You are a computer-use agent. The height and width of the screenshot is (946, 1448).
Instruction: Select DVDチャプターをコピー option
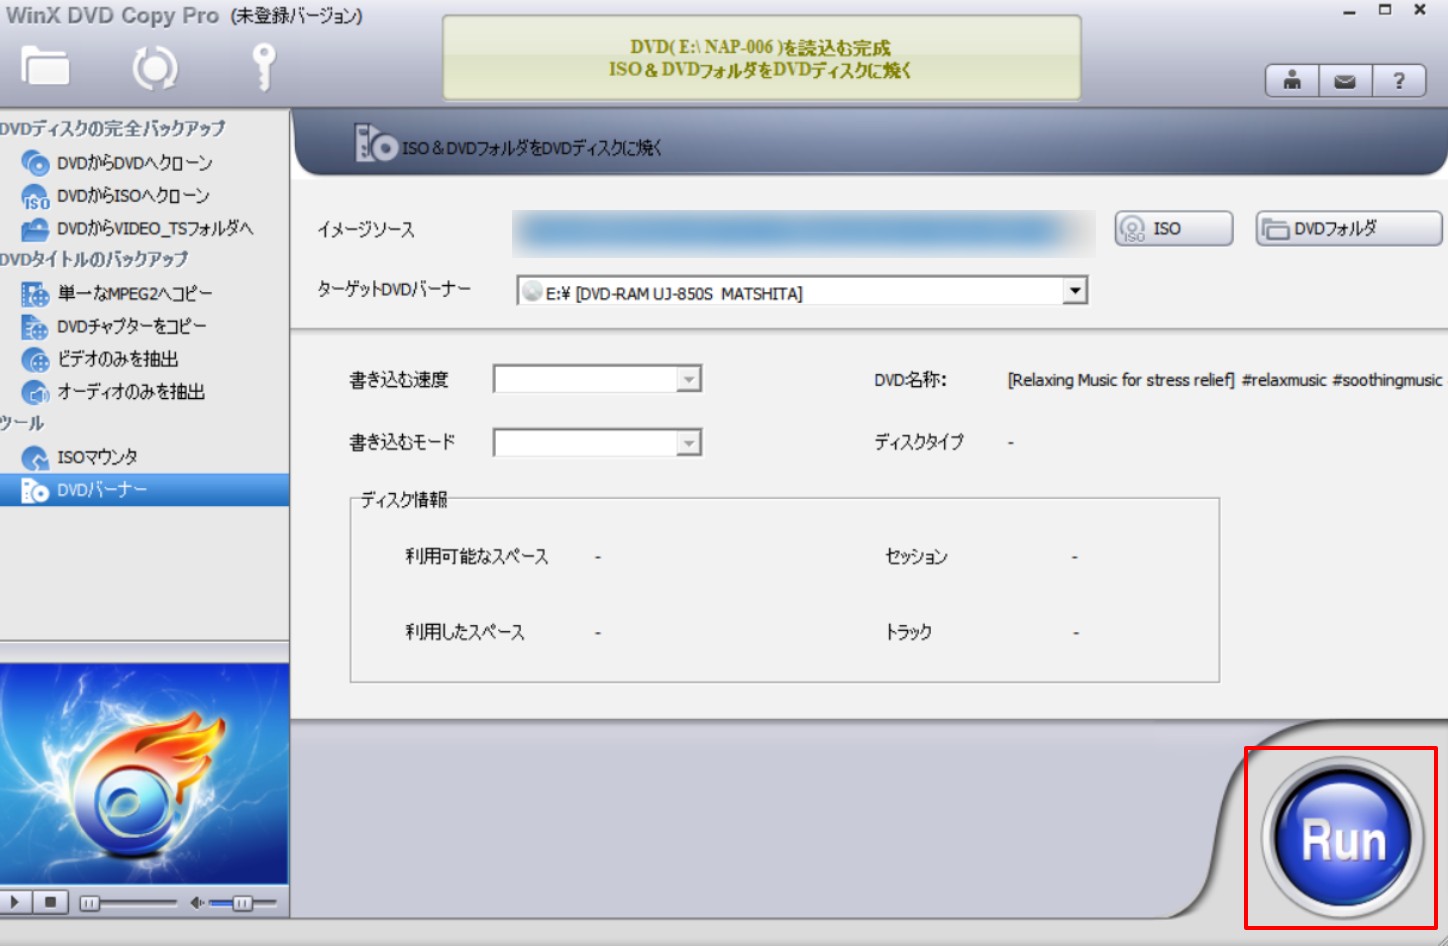pyautogui.click(x=131, y=327)
